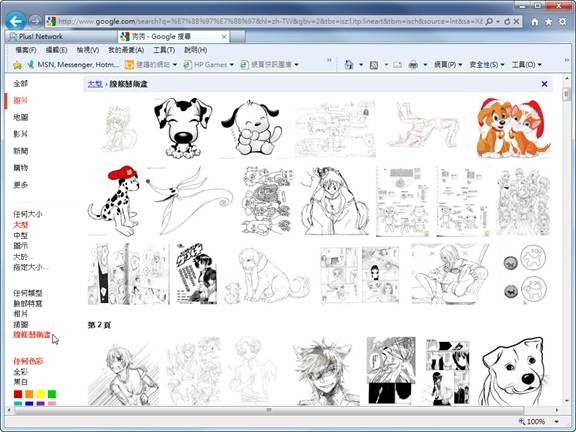
Task: Pick the yellow color swatch filter
Action: tap(40, 394)
